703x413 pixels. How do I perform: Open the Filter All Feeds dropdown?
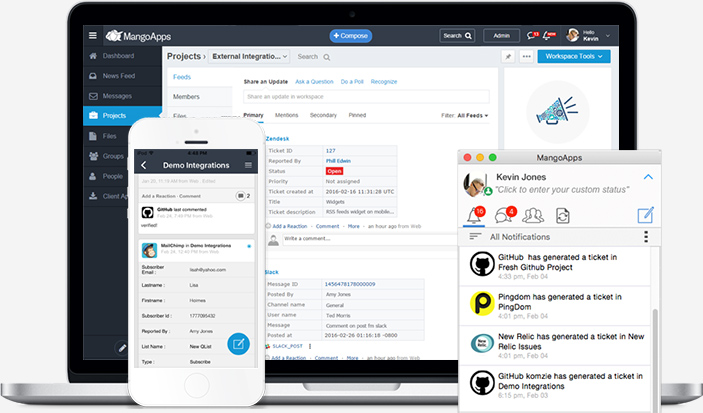[x=464, y=116]
